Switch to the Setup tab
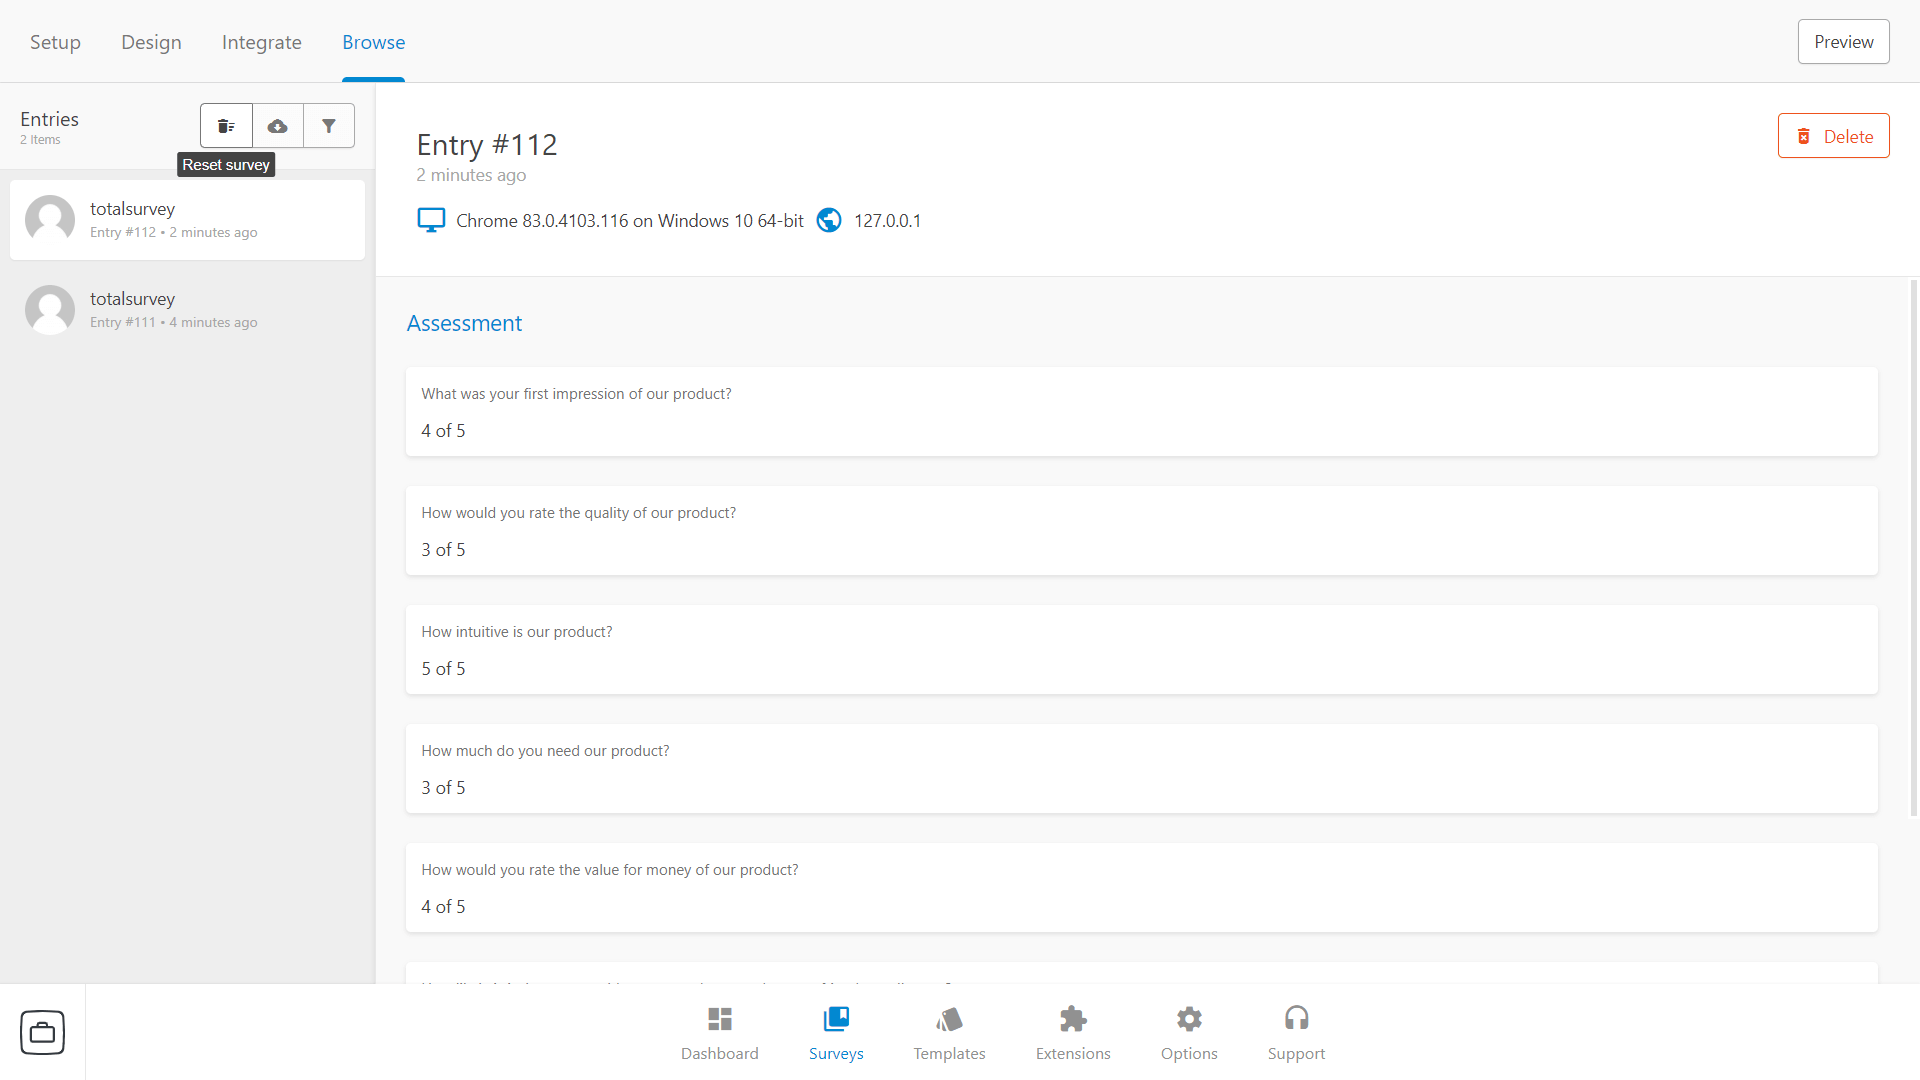This screenshot has width=1920, height=1080. (x=54, y=41)
